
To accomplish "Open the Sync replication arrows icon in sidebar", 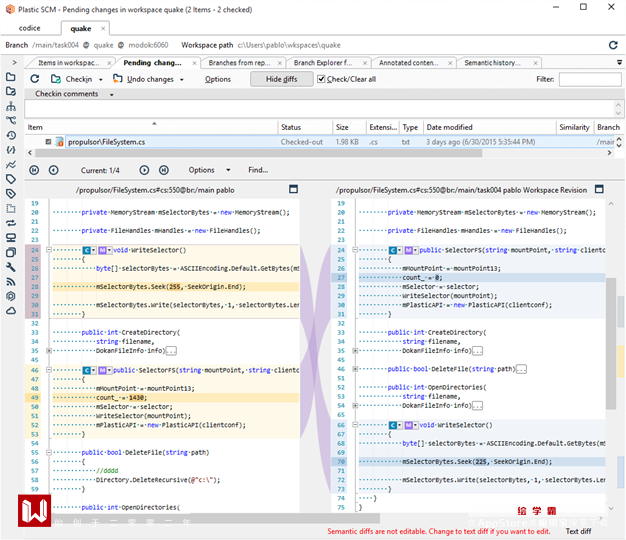I will point(11,223).
